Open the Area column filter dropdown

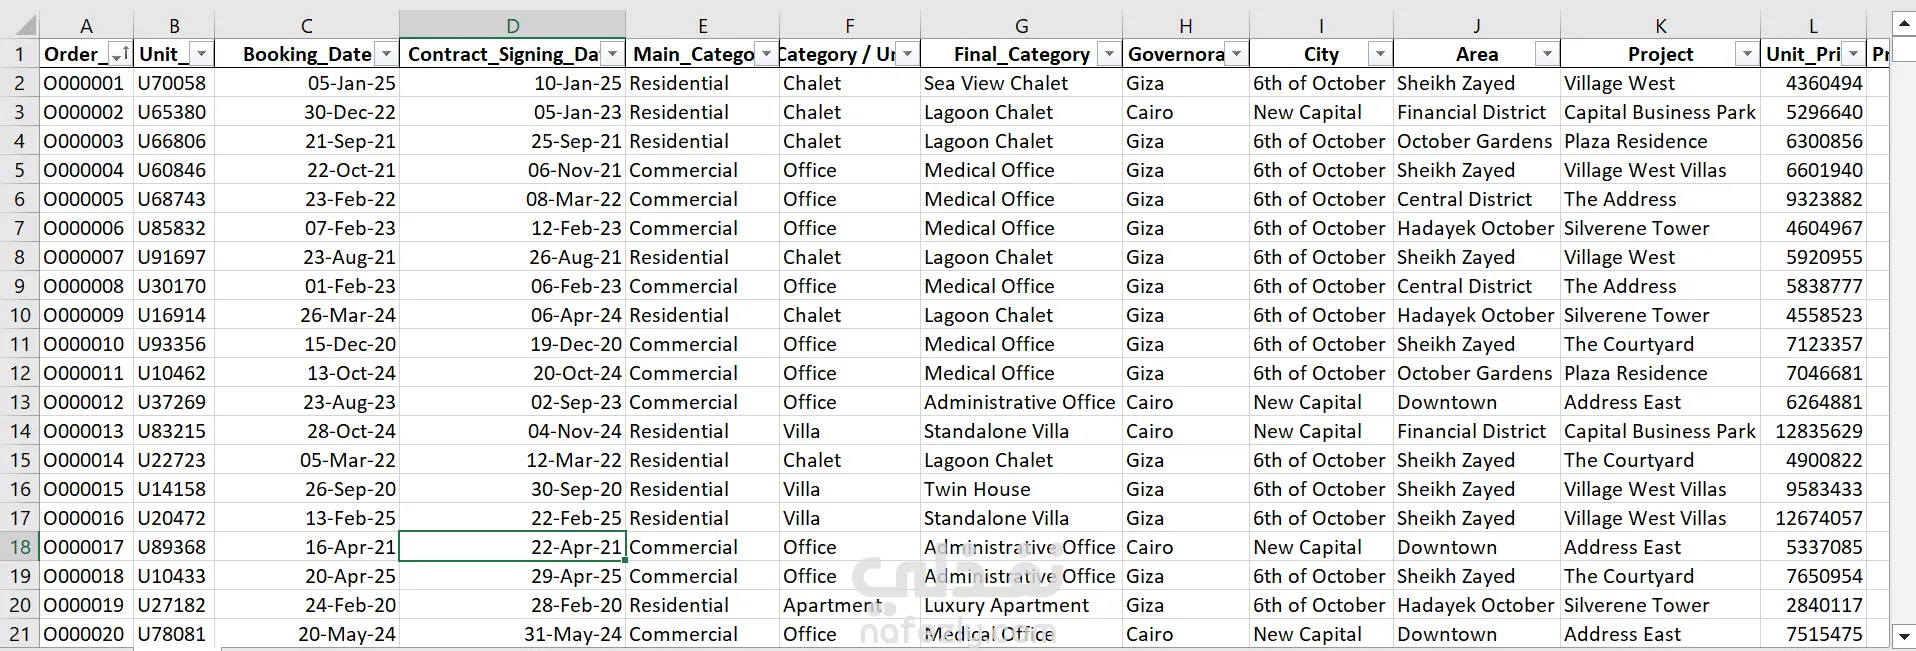(x=1547, y=54)
